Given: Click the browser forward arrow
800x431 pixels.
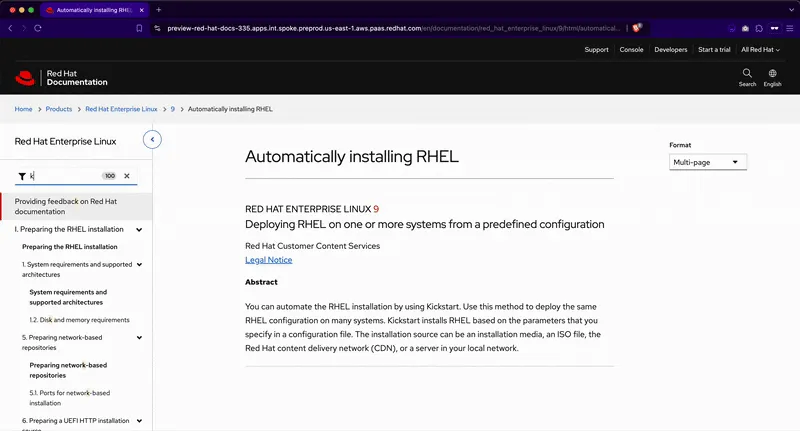Looking at the screenshot, I should pos(23,28).
